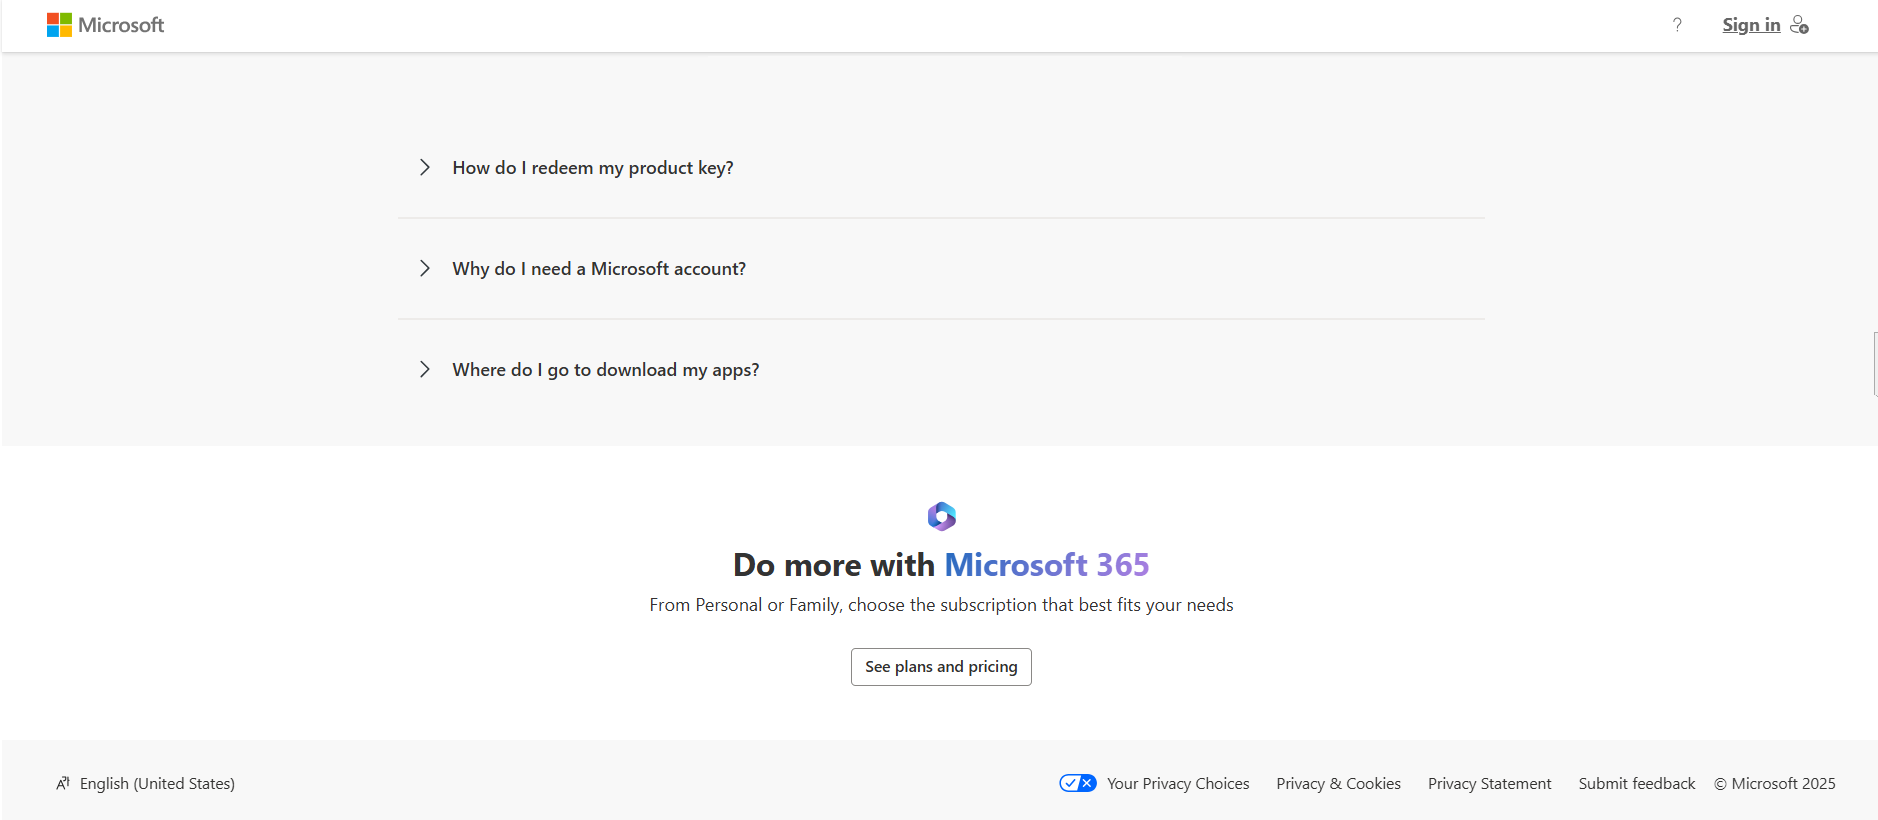Click See plans and pricing button
The width and height of the screenshot is (1878, 820).
(941, 667)
